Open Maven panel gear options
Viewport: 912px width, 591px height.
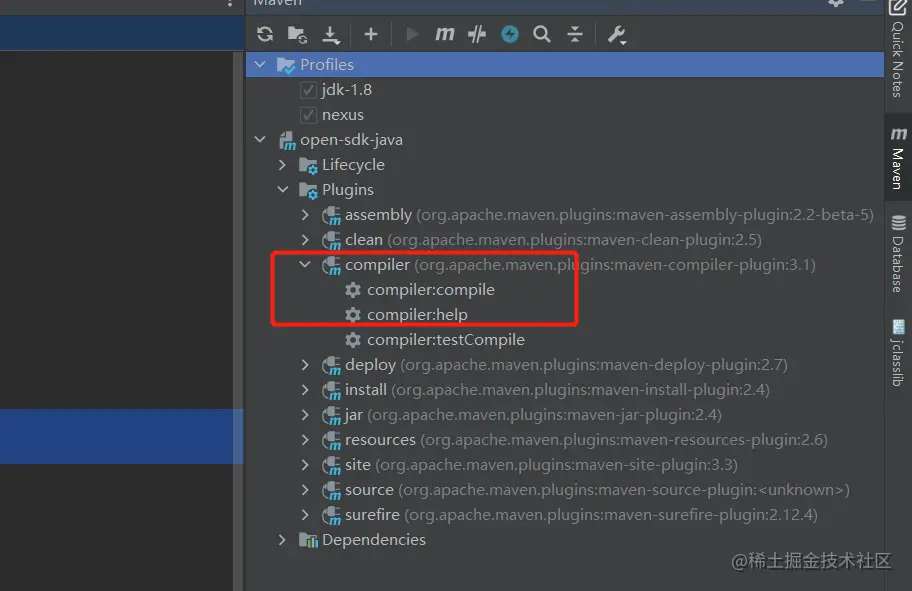point(836,3)
